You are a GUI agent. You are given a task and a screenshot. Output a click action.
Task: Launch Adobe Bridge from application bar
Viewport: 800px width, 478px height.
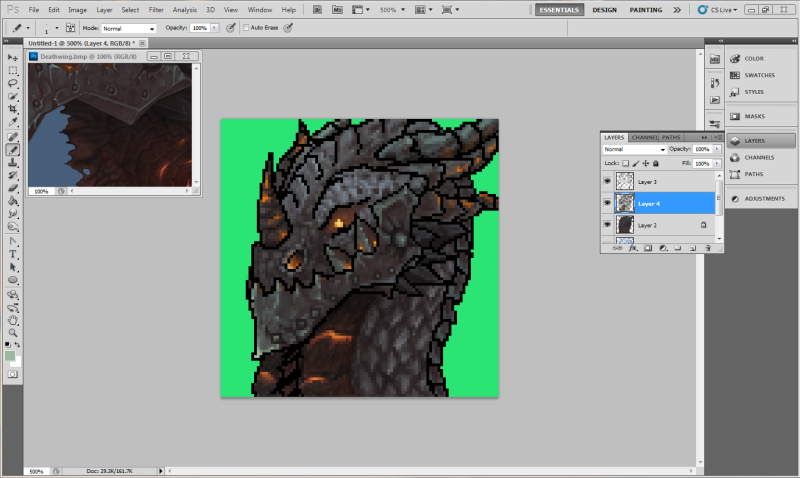pyautogui.click(x=317, y=10)
